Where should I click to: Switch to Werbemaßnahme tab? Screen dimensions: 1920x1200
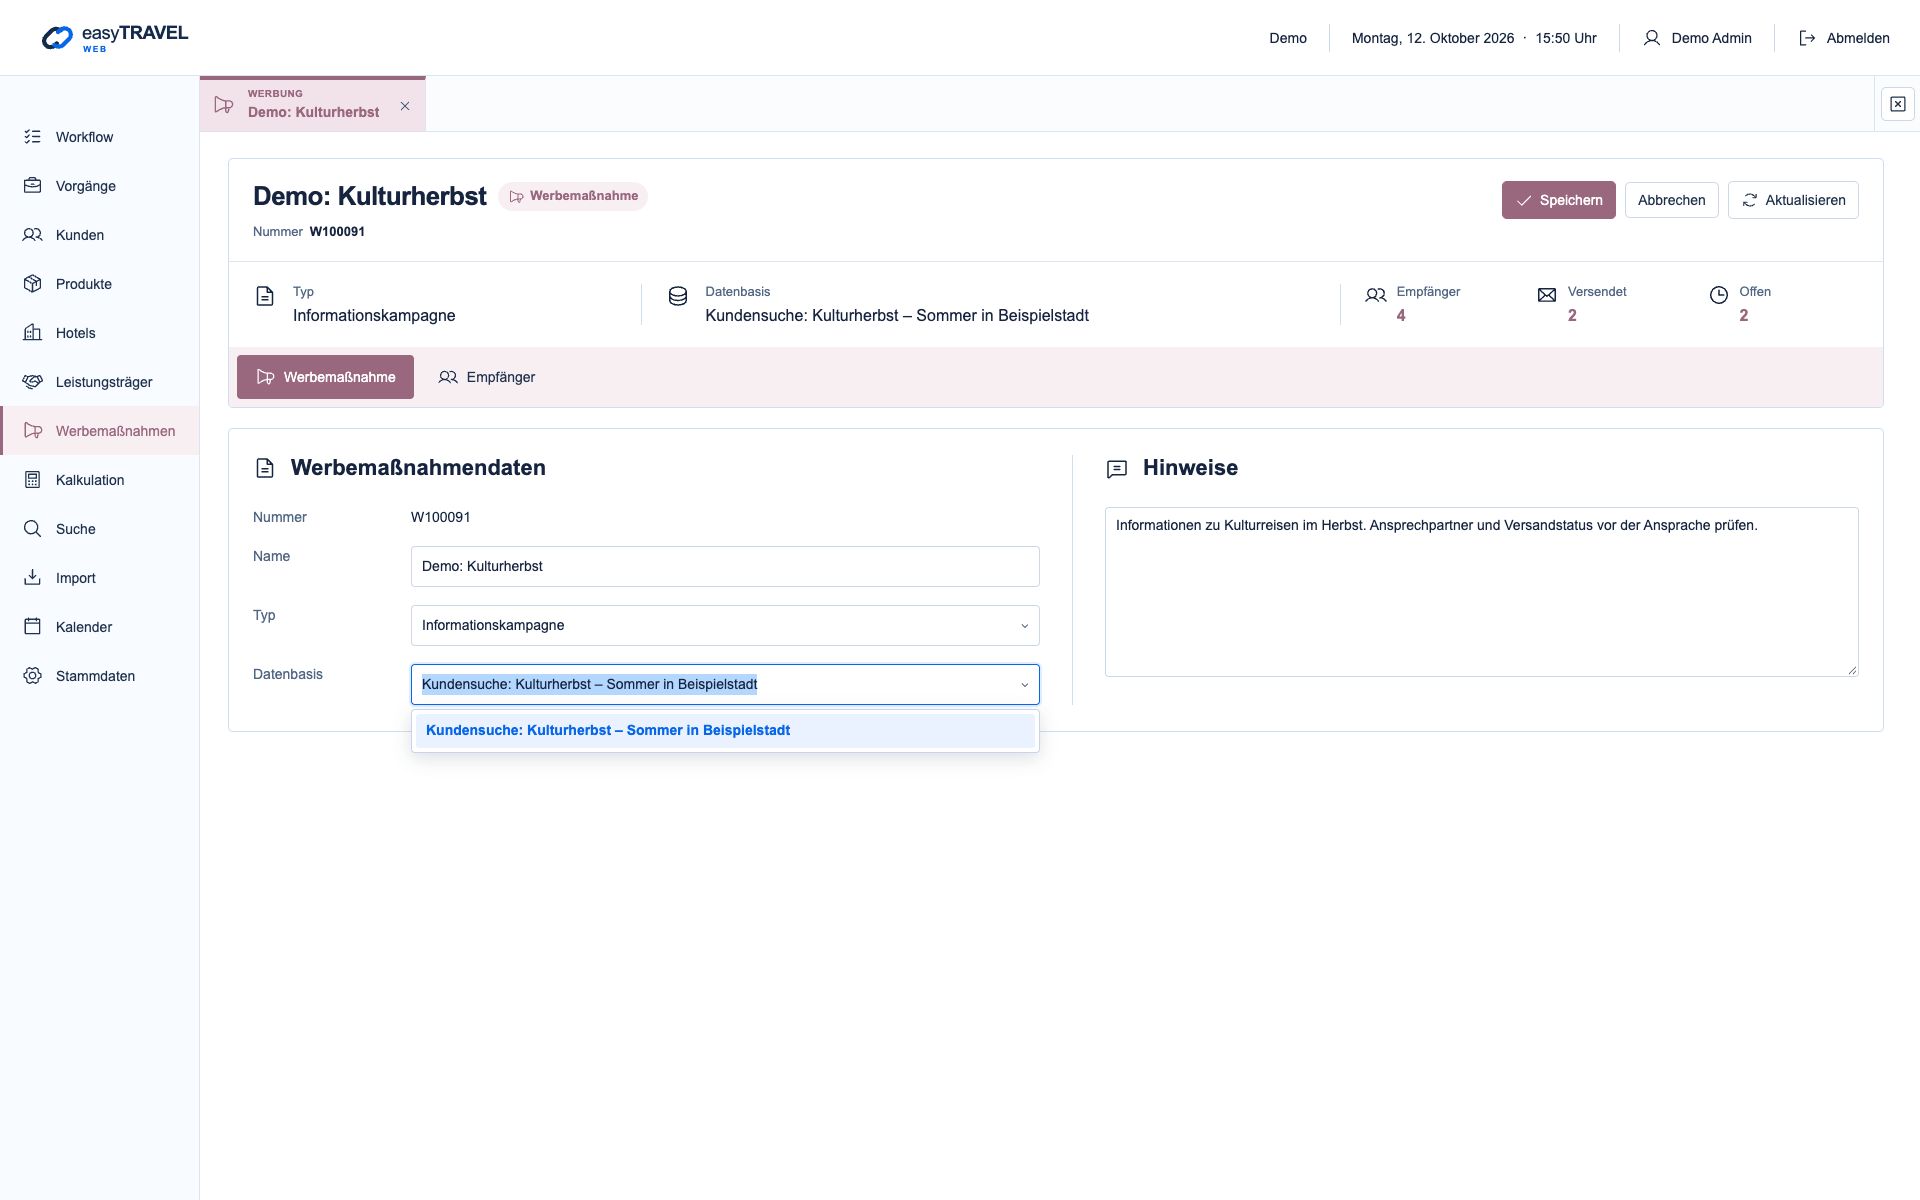[325, 377]
